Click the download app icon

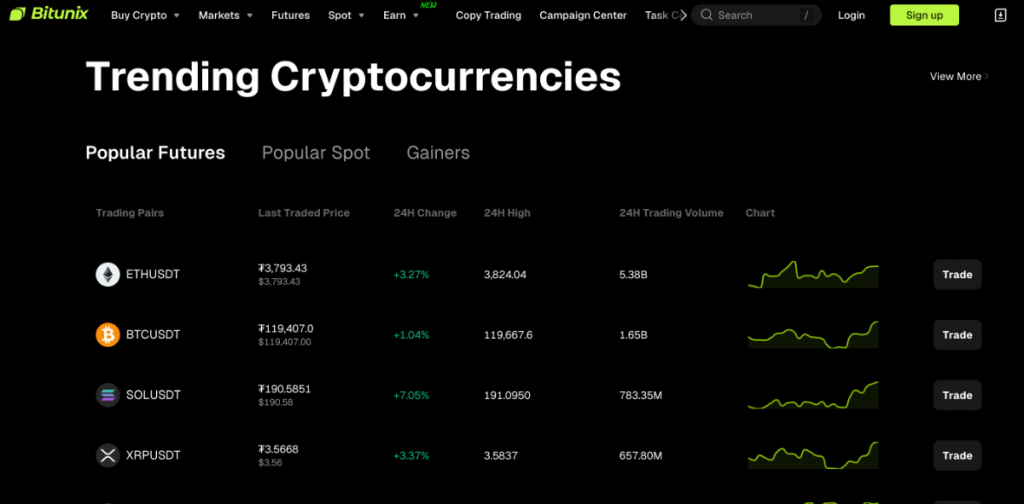1001,15
